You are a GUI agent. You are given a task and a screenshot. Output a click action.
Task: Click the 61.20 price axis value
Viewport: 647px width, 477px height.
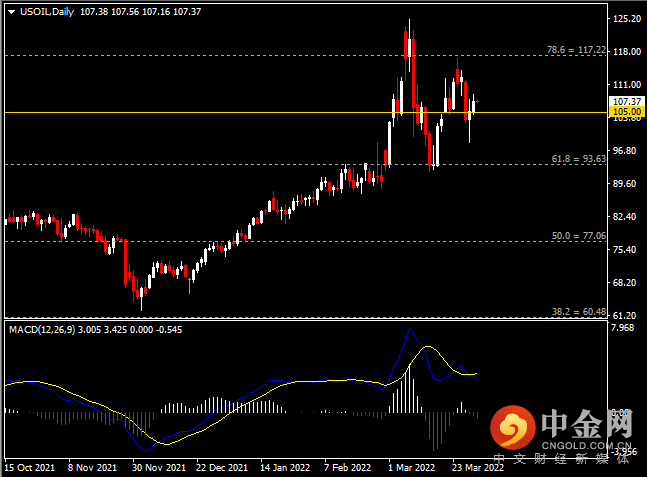[x=624, y=316]
